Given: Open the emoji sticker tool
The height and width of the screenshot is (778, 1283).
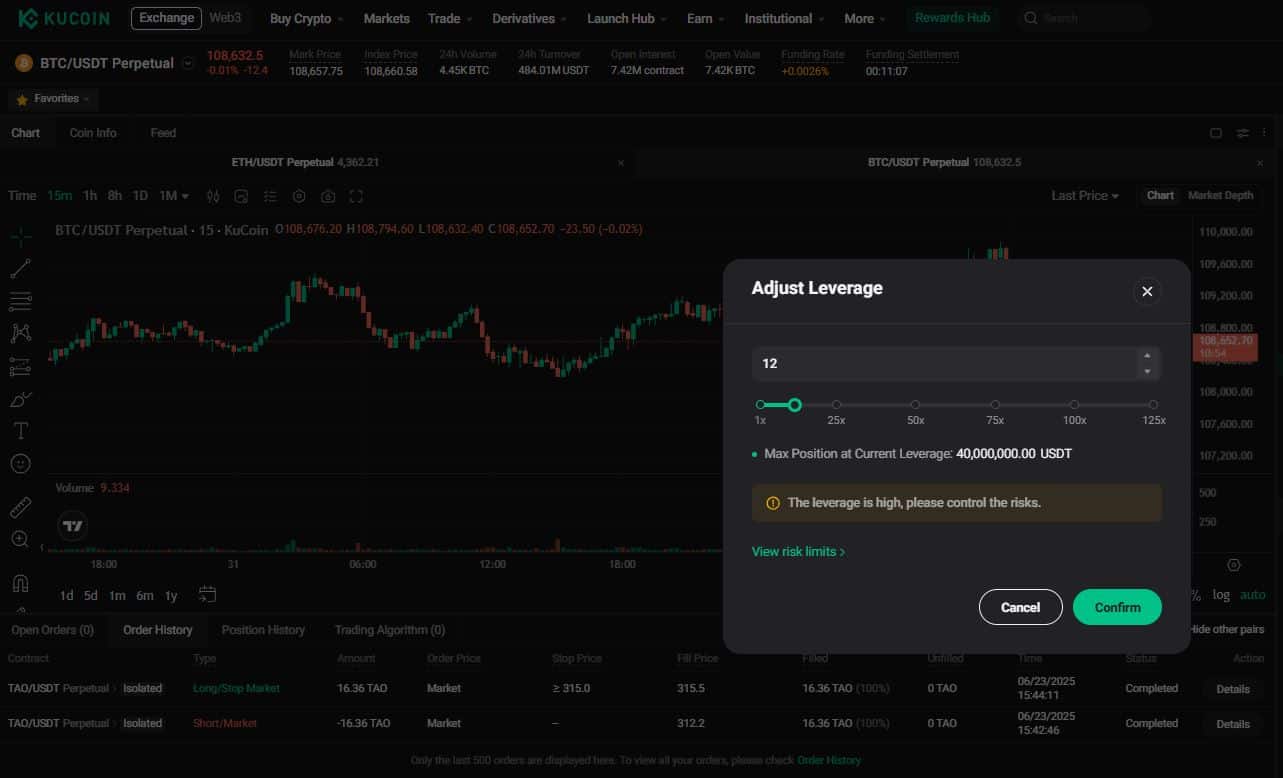Looking at the screenshot, I should point(20,464).
